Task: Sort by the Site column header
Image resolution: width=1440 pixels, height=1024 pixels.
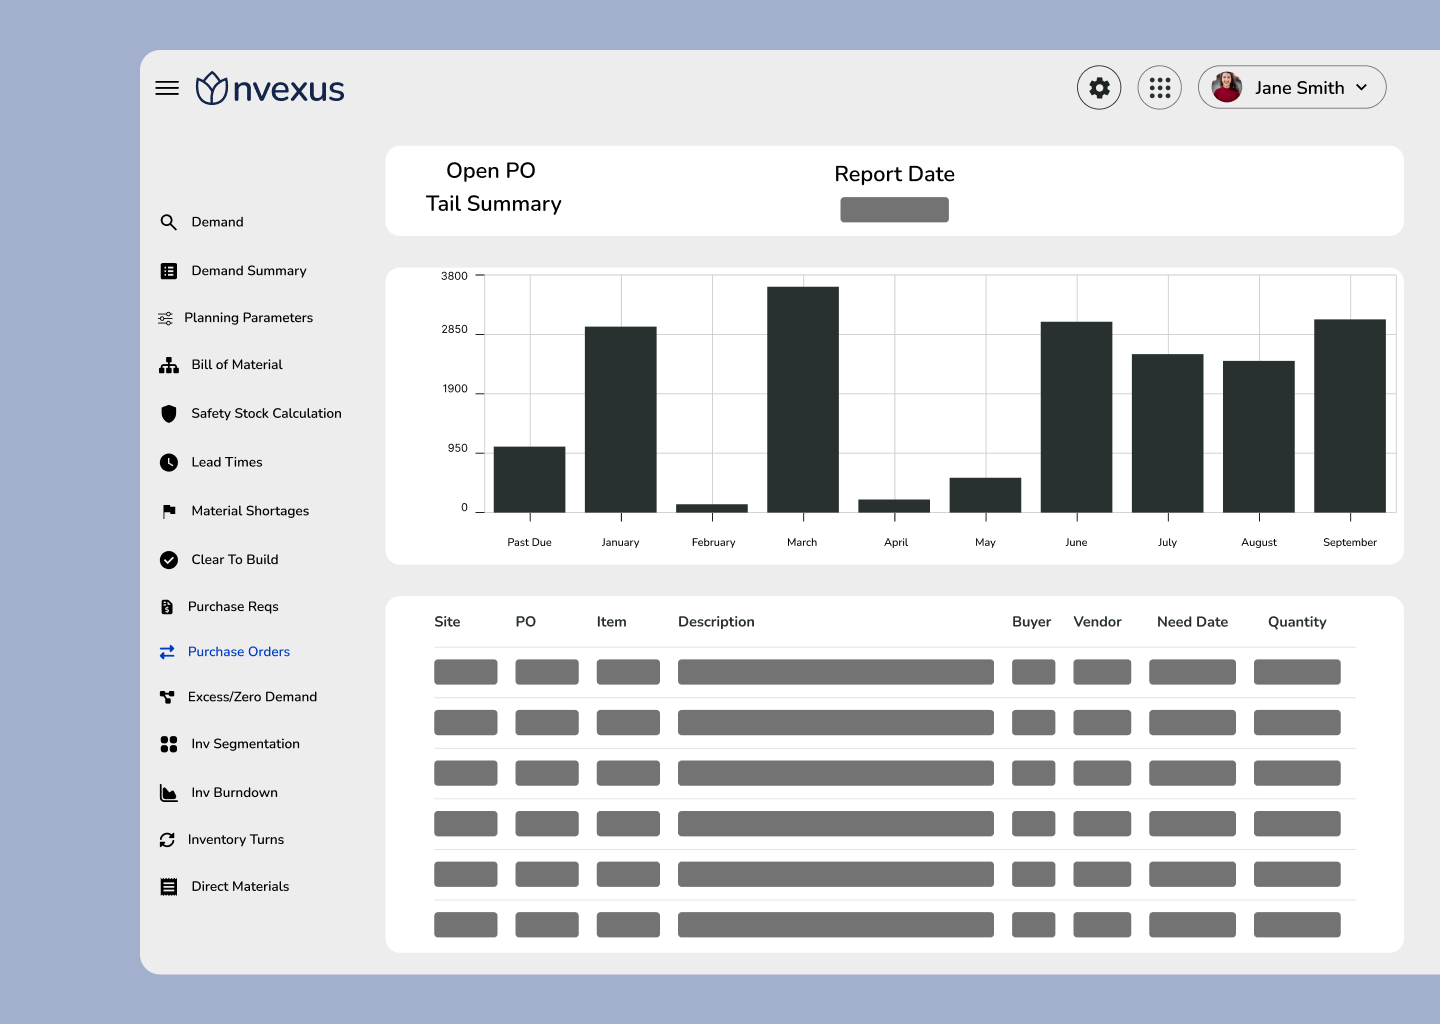Action: (x=447, y=622)
